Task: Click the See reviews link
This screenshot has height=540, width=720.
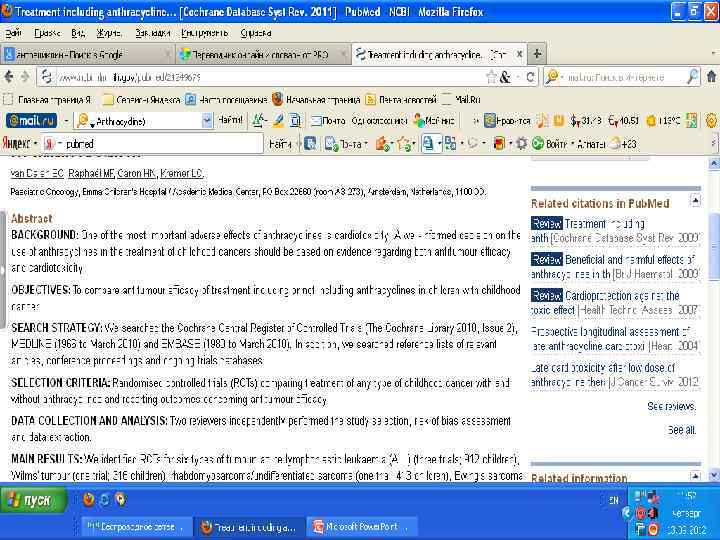Action: click(x=672, y=406)
